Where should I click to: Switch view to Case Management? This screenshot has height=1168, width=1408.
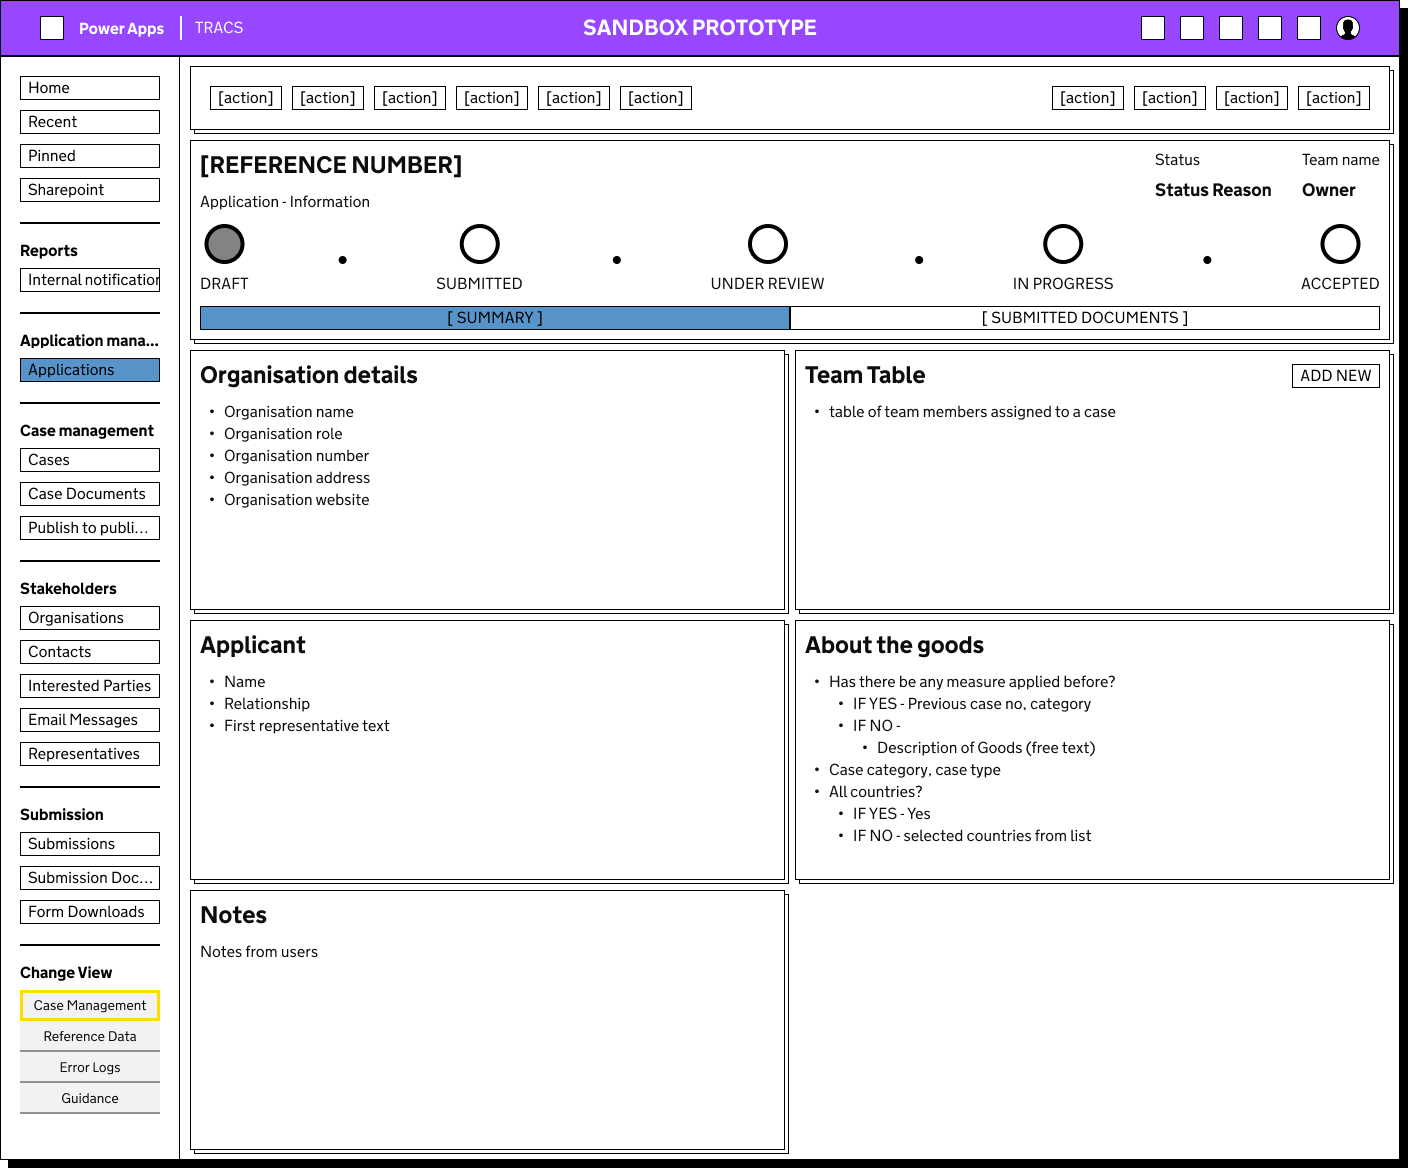click(x=90, y=1005)
